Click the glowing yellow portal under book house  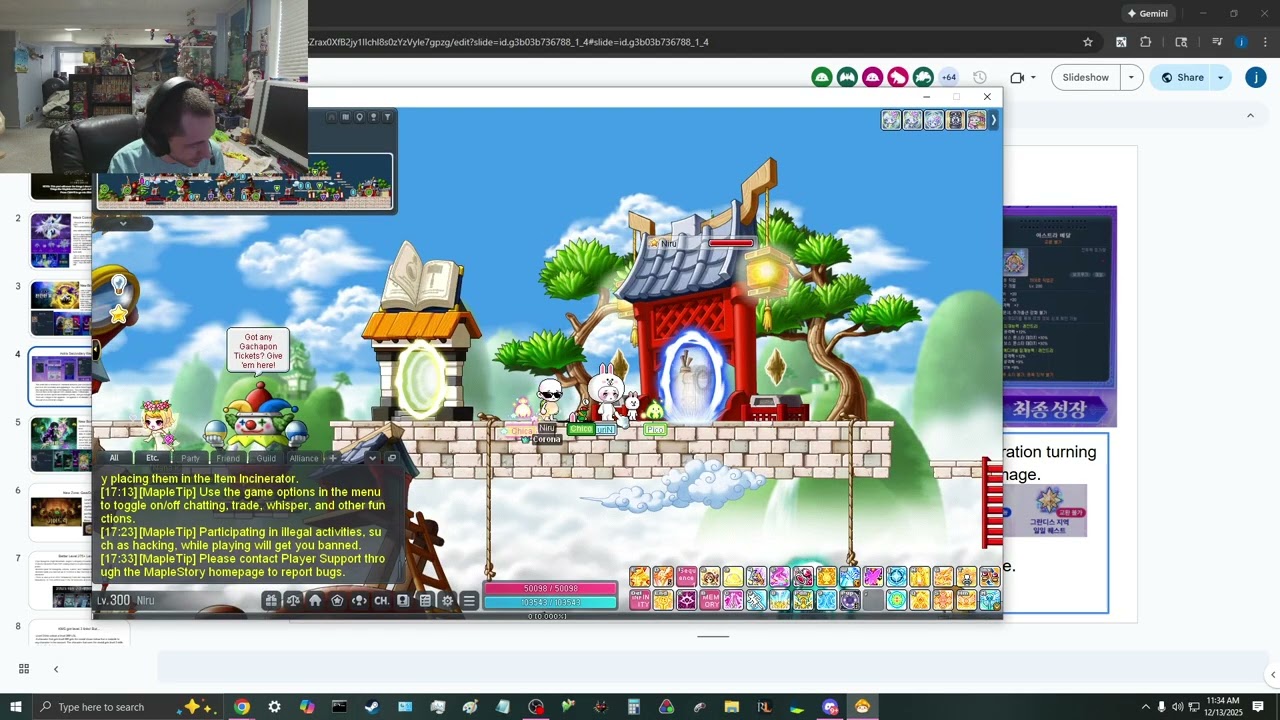click(x=422, y=380)
